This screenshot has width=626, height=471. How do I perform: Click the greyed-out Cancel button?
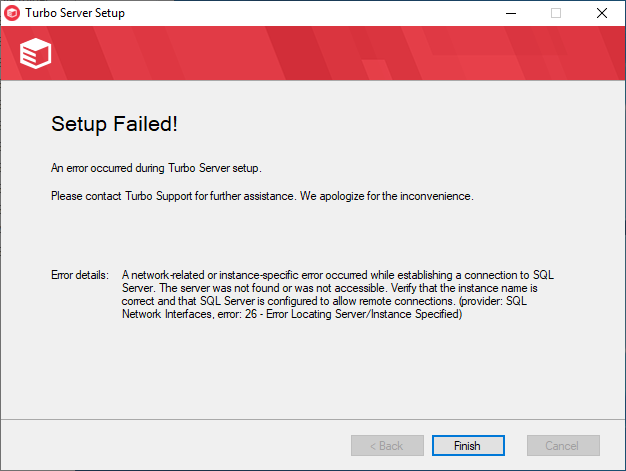[563, 446]
